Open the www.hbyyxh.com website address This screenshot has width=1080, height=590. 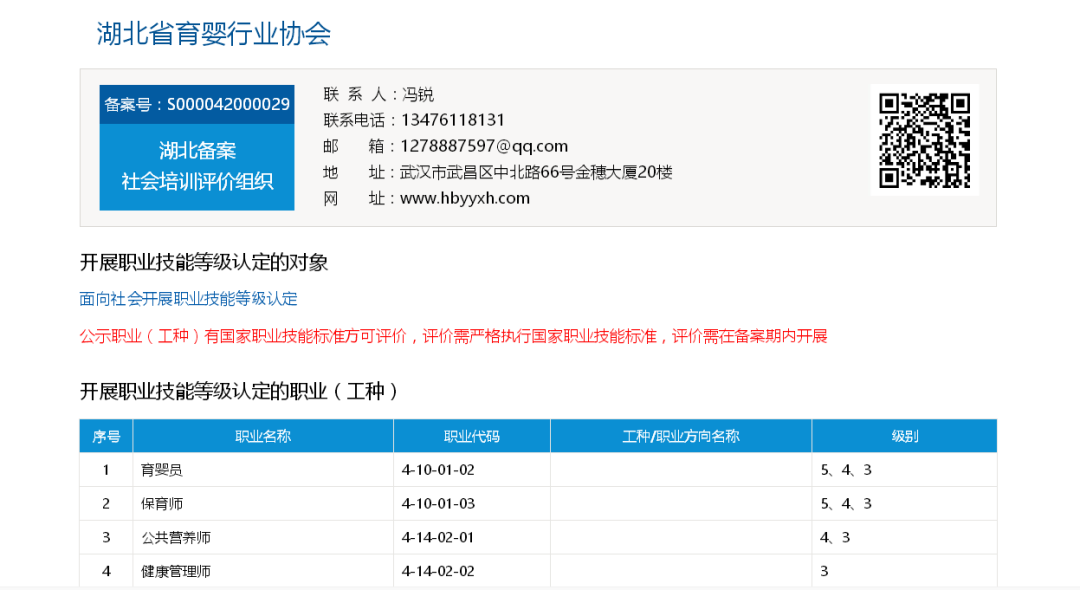(465, 199)
